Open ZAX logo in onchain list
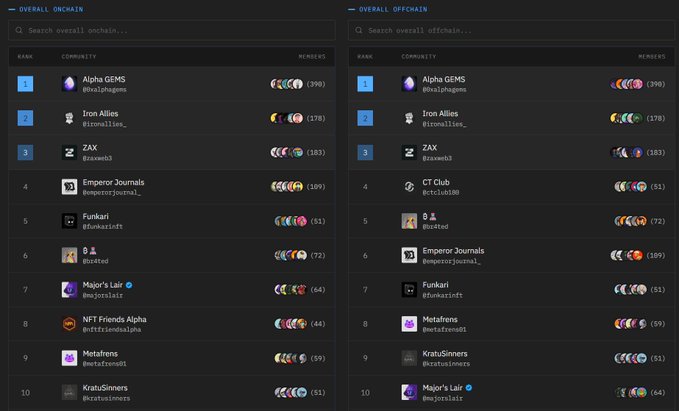The width and height of the screenshot is (679, 411). coord(69,152)
